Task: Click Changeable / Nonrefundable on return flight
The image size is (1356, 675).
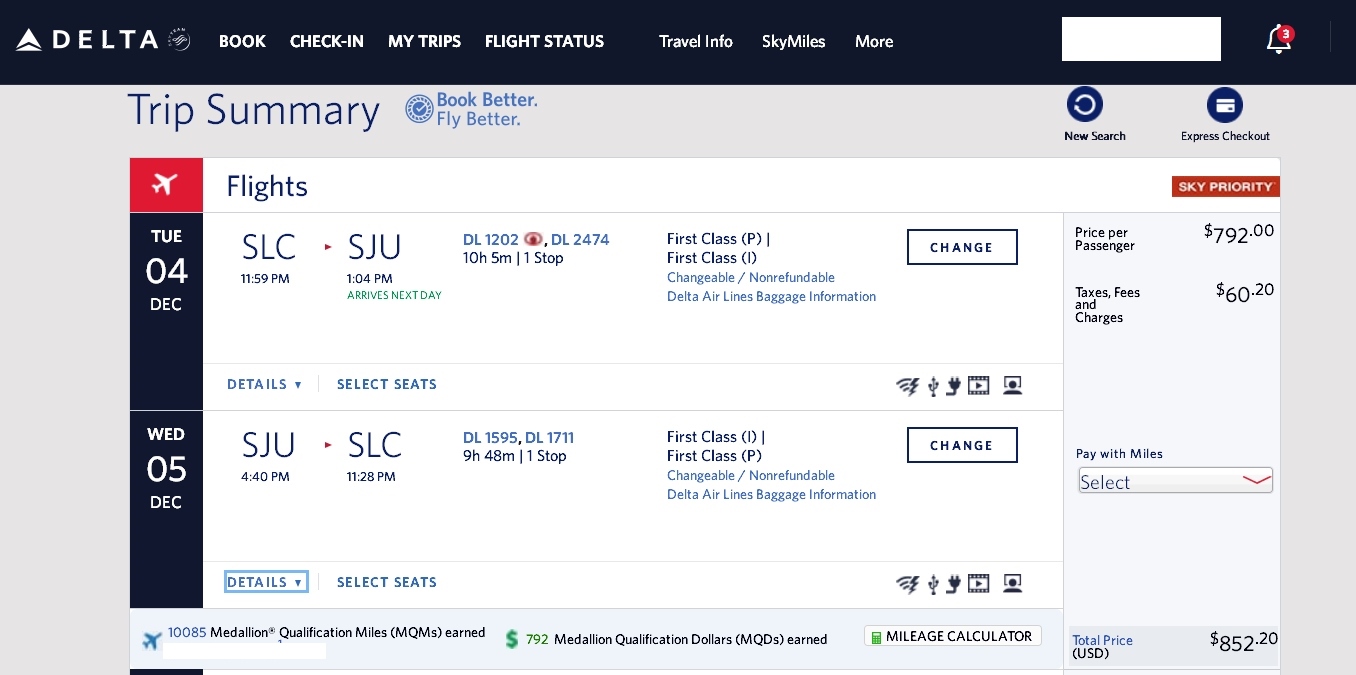Action: pyautogui.click(x=751, y=475)
